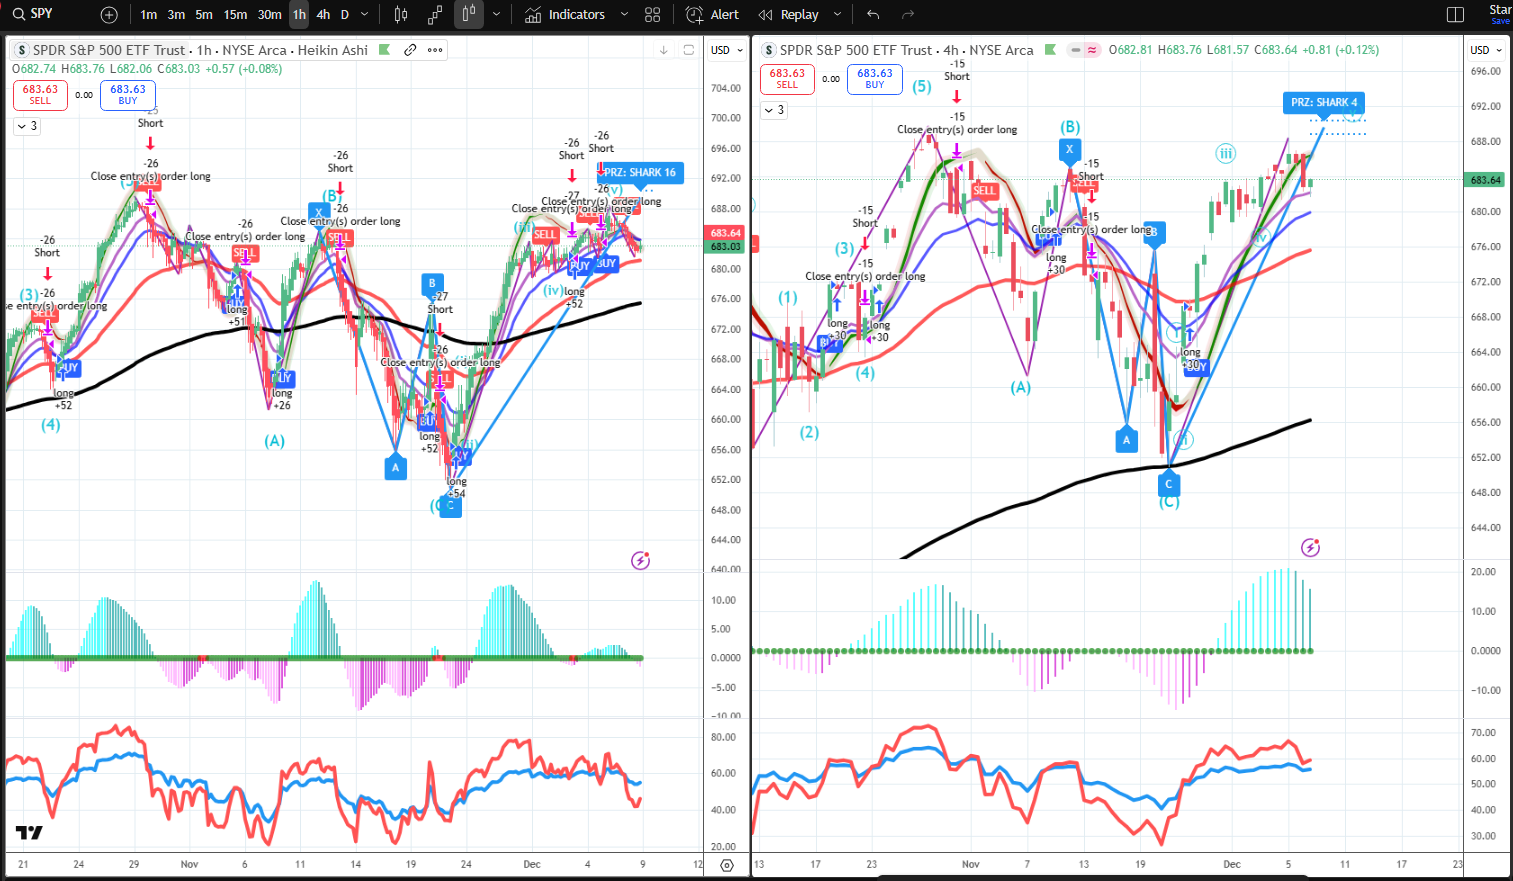Switch to the 15m interval
1513x881 pixels.
click(x=235, y=15)
